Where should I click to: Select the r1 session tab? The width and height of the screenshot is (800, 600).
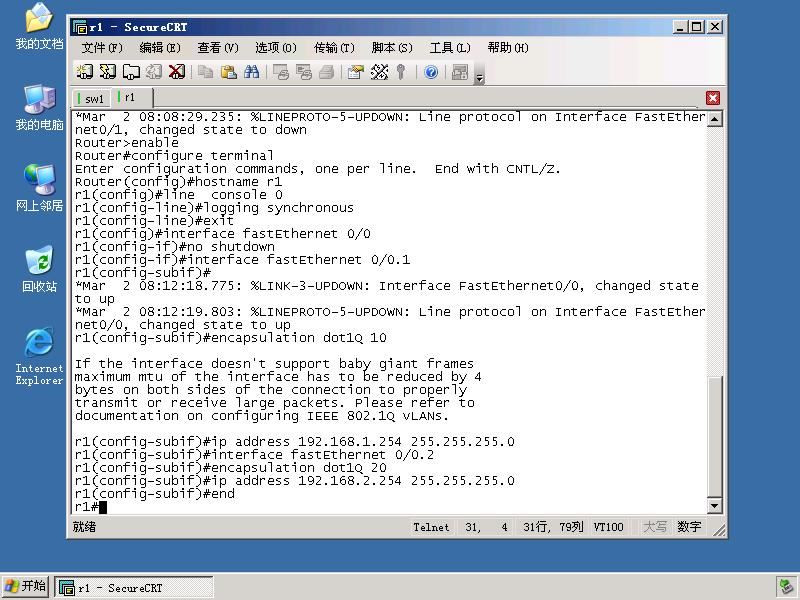[131, 97]
